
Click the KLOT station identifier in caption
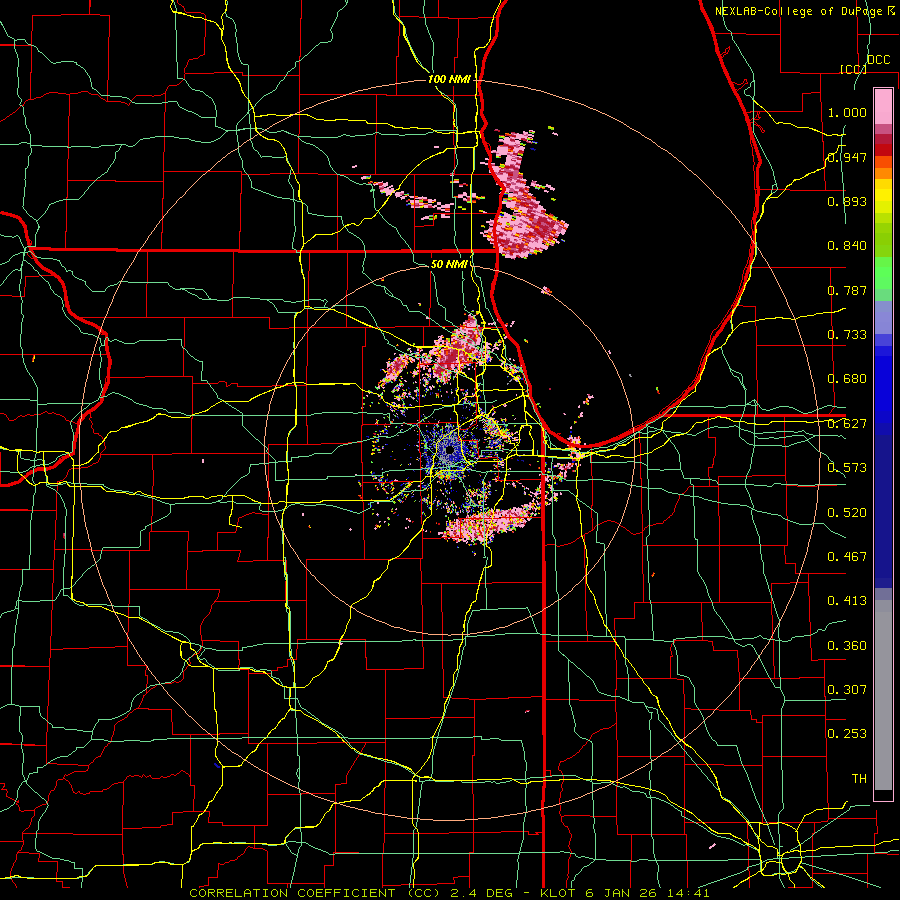tap(560, 893)
